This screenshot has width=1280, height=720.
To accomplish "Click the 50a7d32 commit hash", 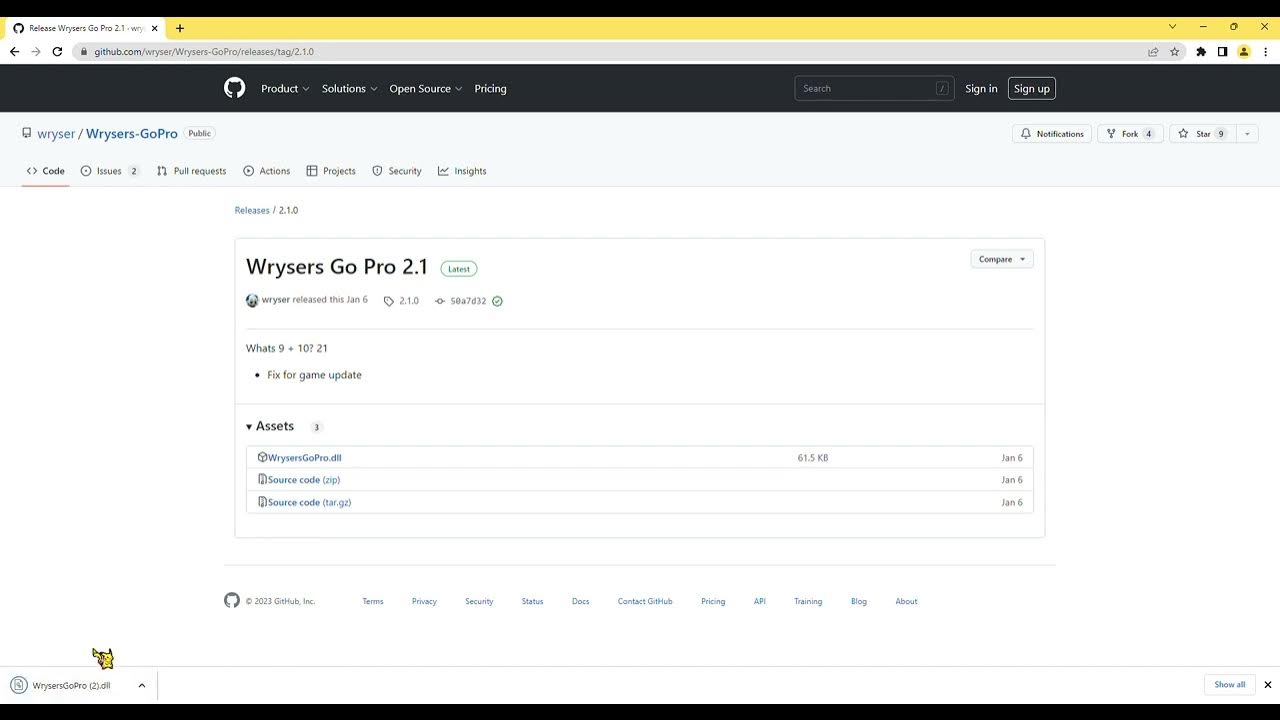I will 468,301.
